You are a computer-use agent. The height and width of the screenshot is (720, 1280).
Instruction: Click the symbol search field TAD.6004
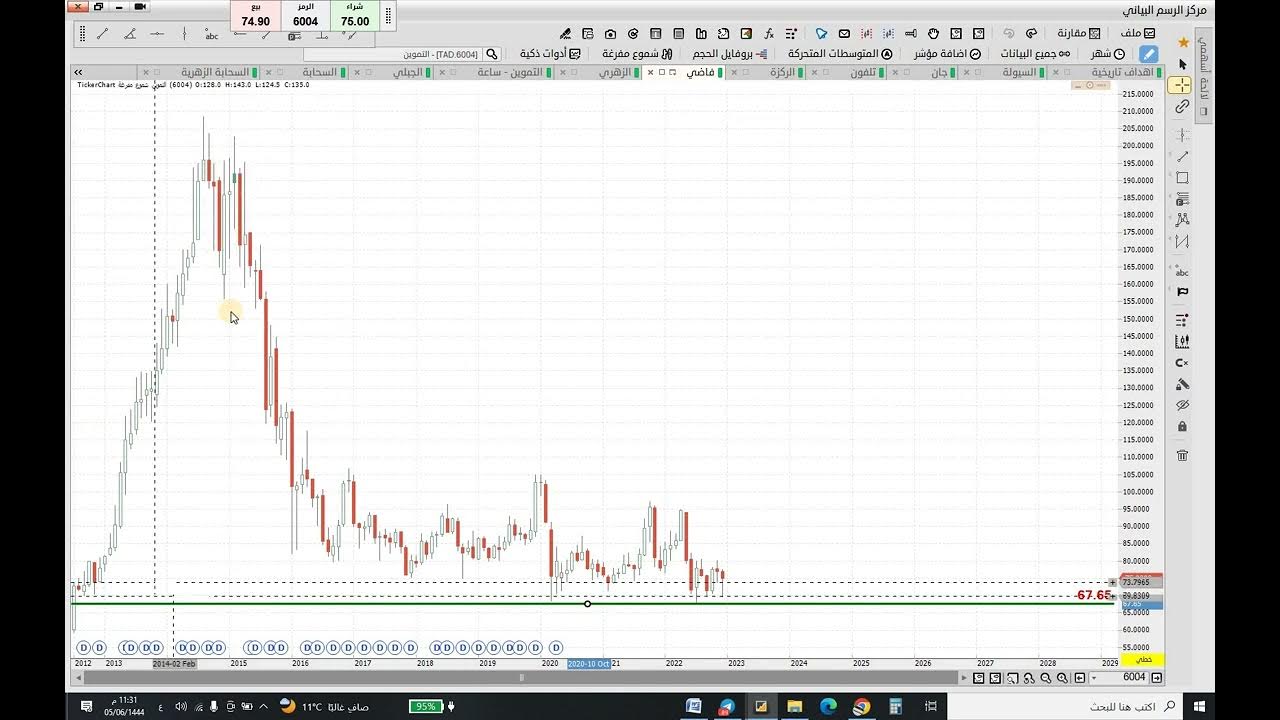click(392, 54)
